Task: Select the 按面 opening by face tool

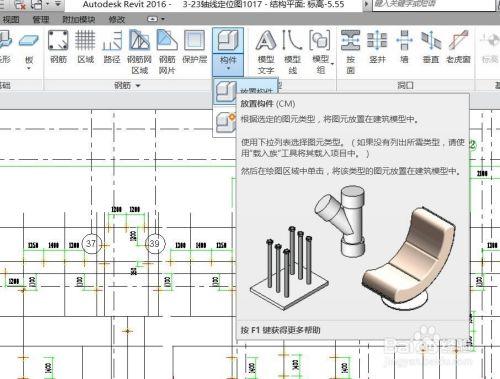Action: [350, 52]
